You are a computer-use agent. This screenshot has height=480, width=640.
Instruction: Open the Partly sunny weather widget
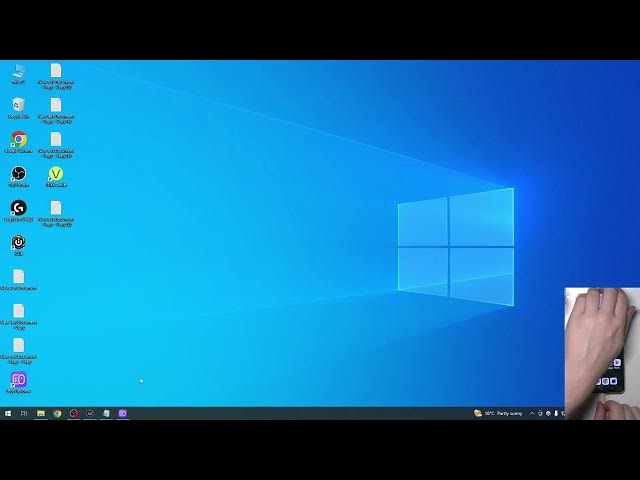coord(498,413)
